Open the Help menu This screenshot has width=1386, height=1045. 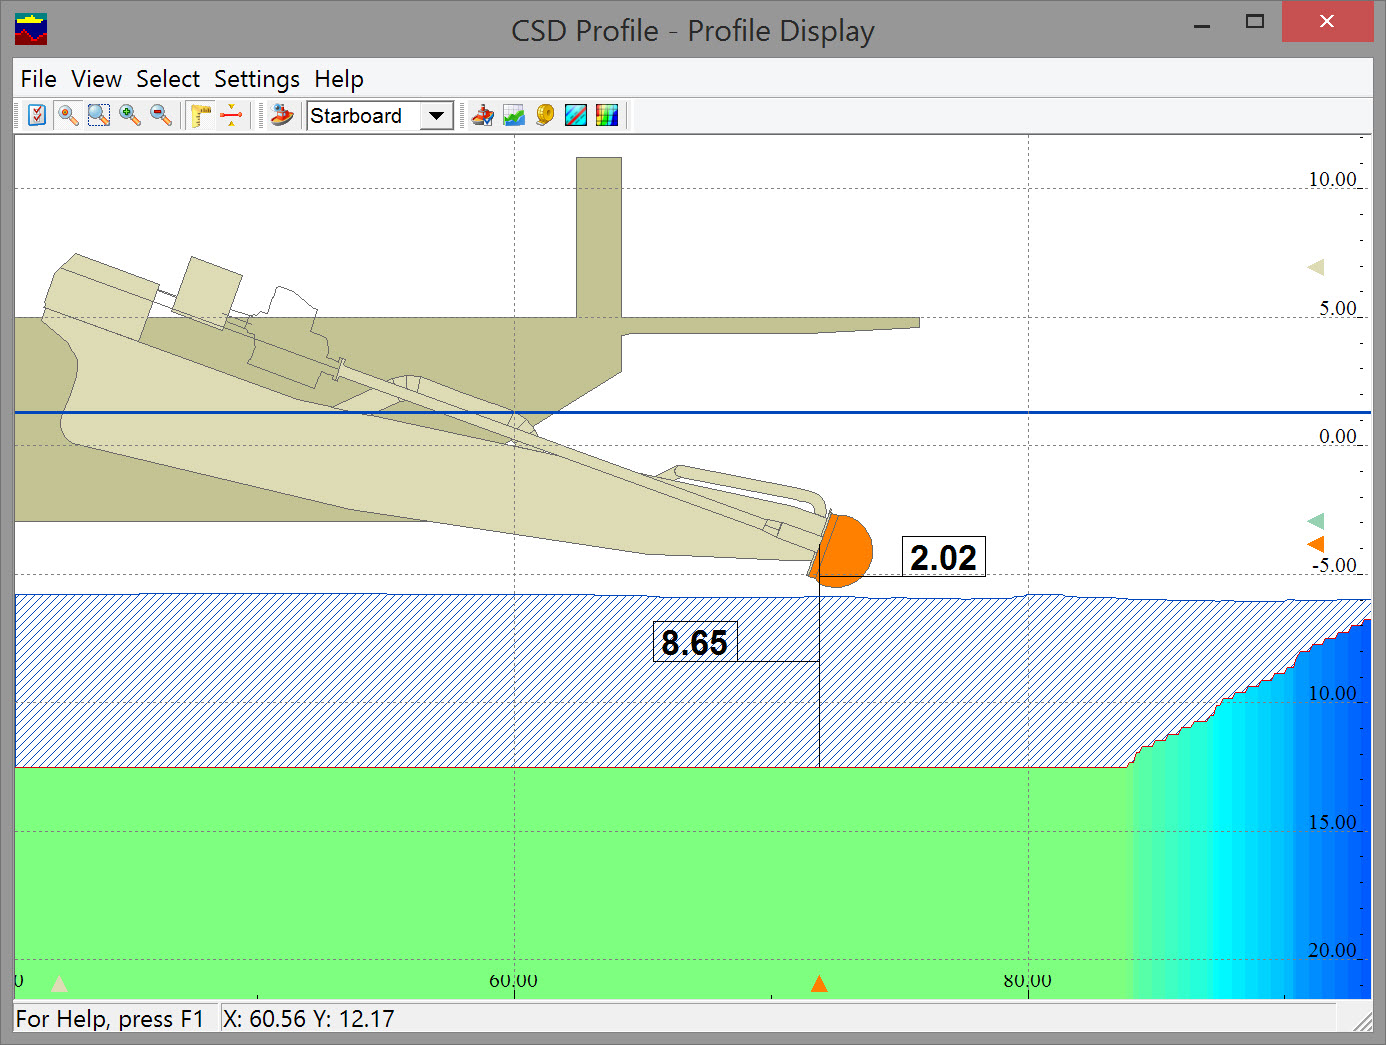point(339,79)
